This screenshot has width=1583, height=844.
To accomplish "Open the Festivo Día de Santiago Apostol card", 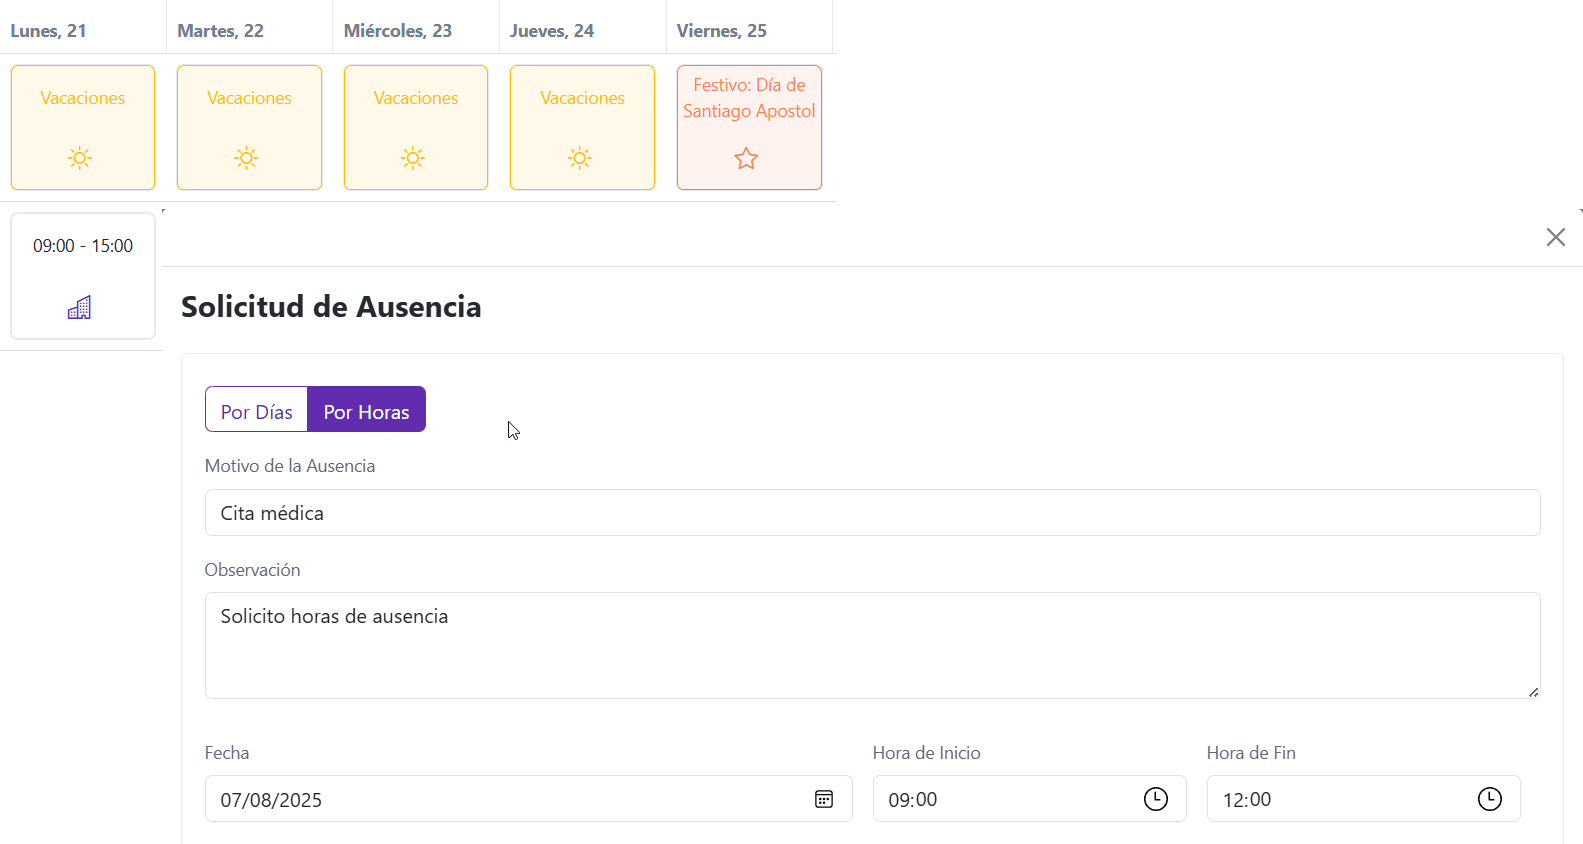I will (749, 127).
